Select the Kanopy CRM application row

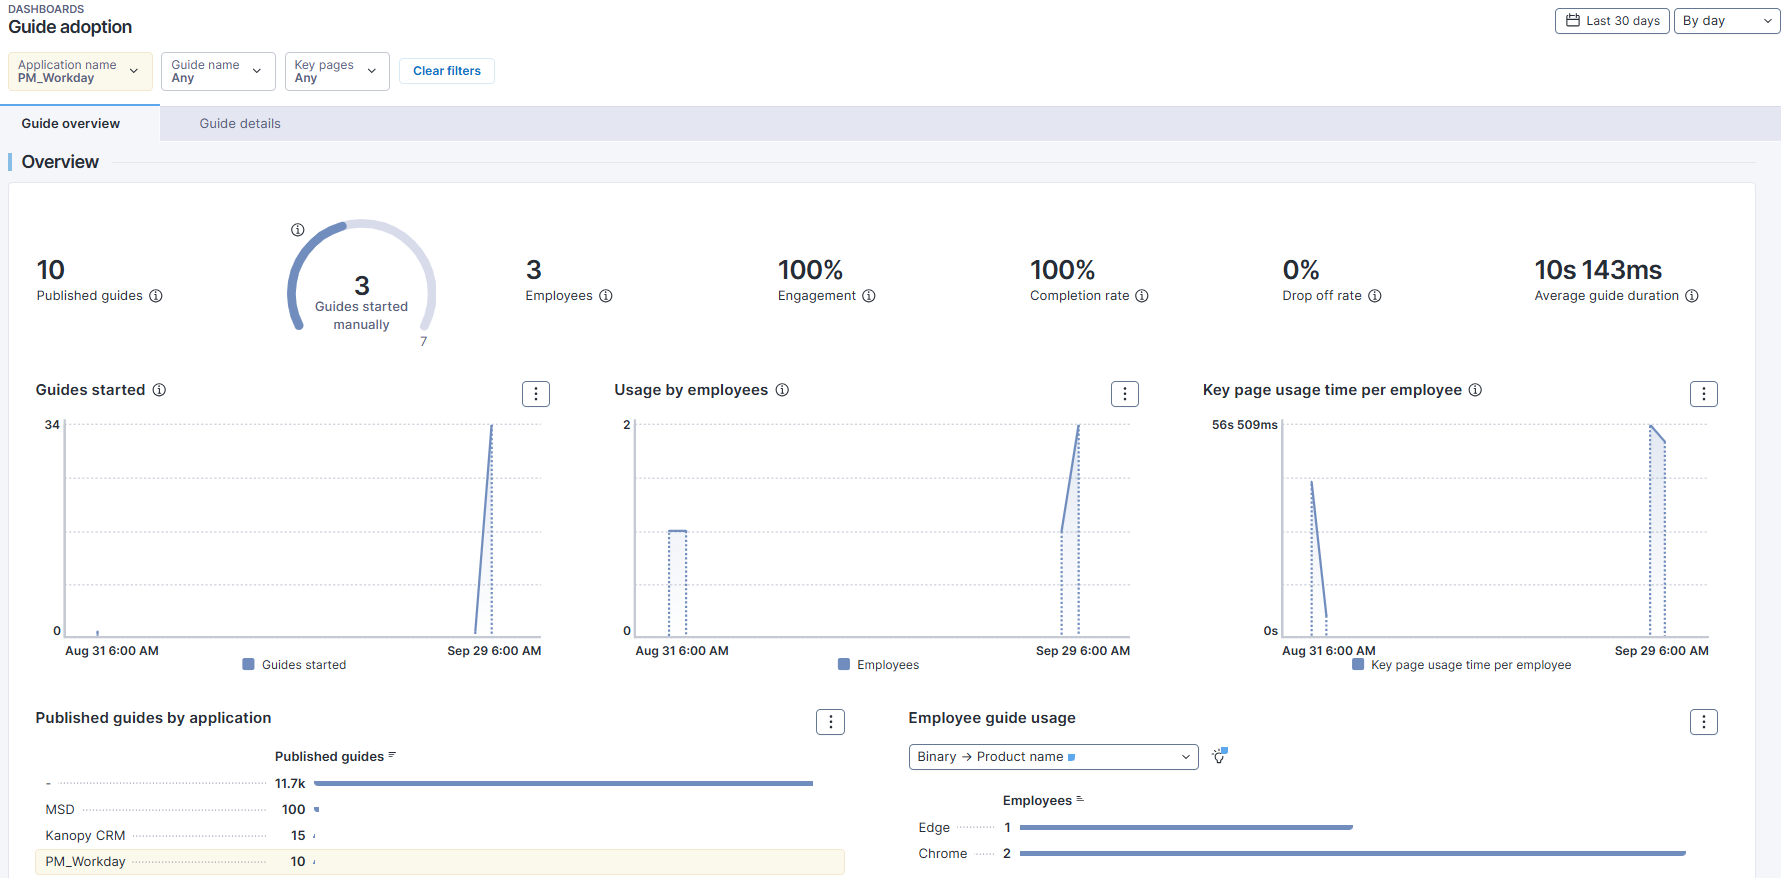tap(85, 836)
